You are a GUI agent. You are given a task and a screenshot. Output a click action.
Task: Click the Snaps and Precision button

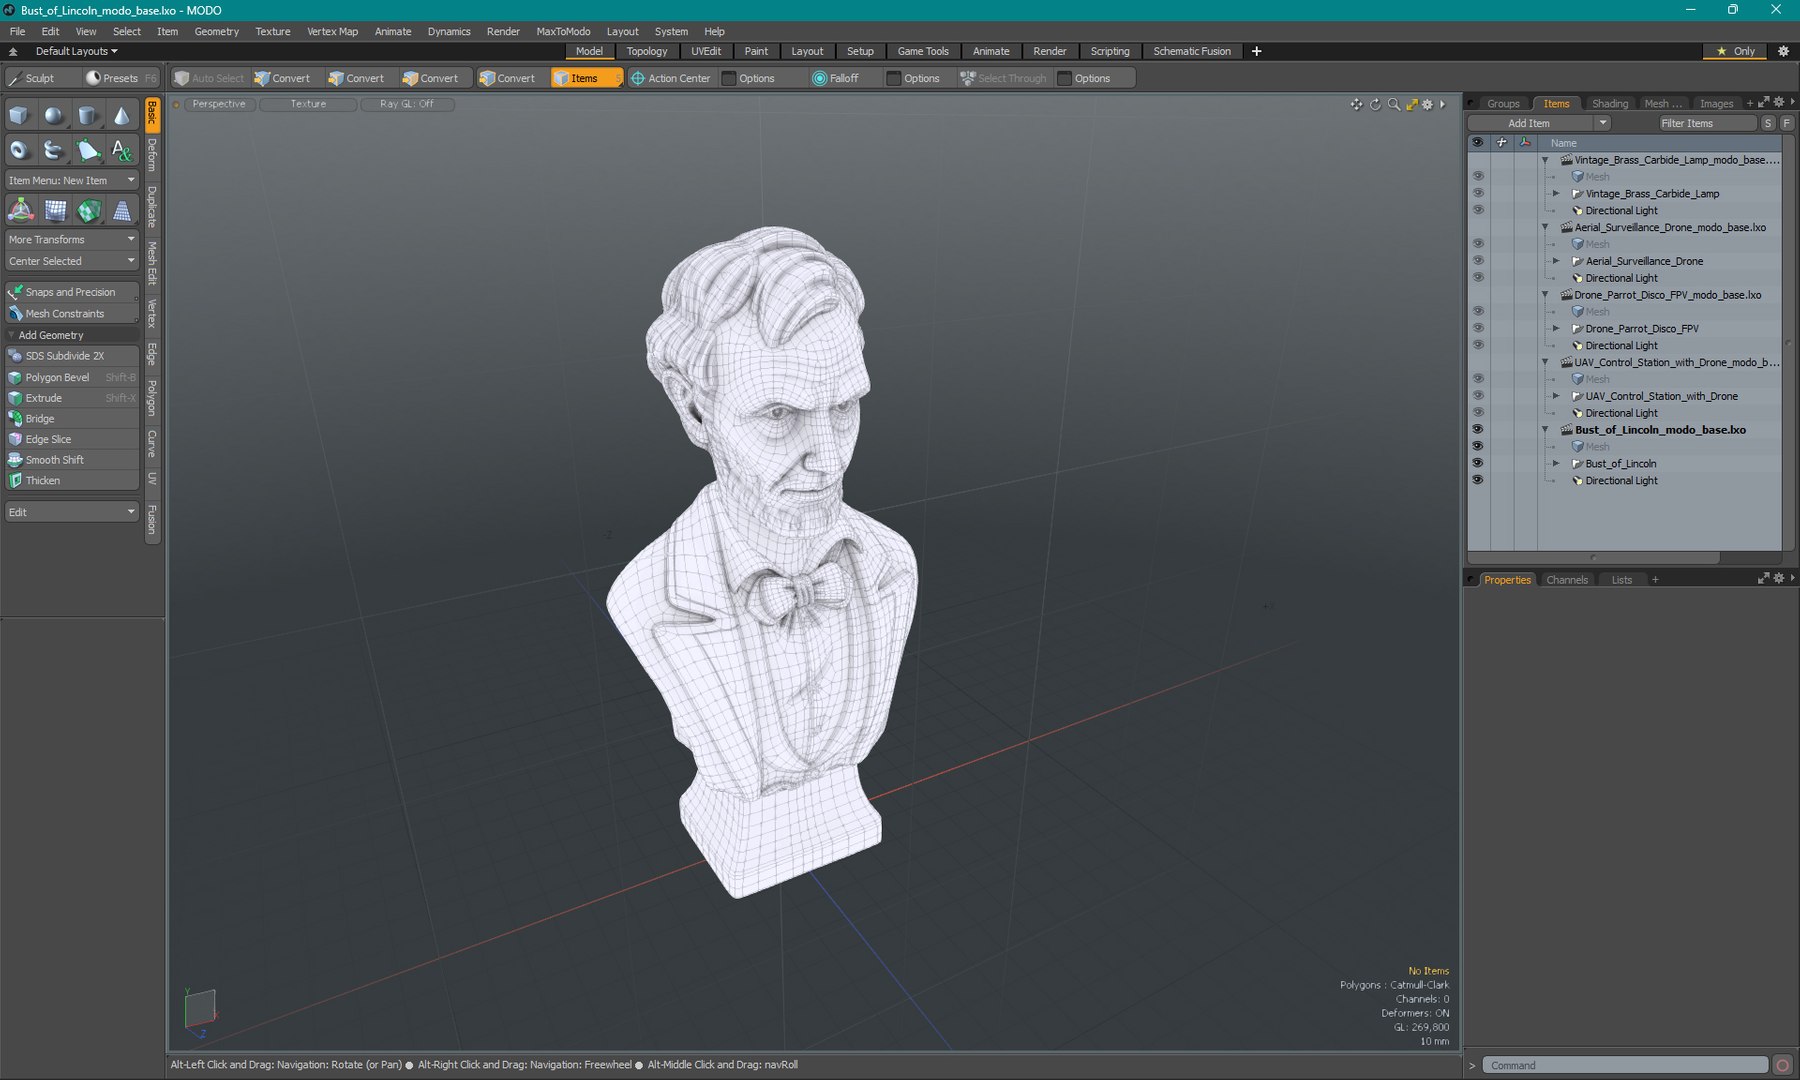click(71, 292)
